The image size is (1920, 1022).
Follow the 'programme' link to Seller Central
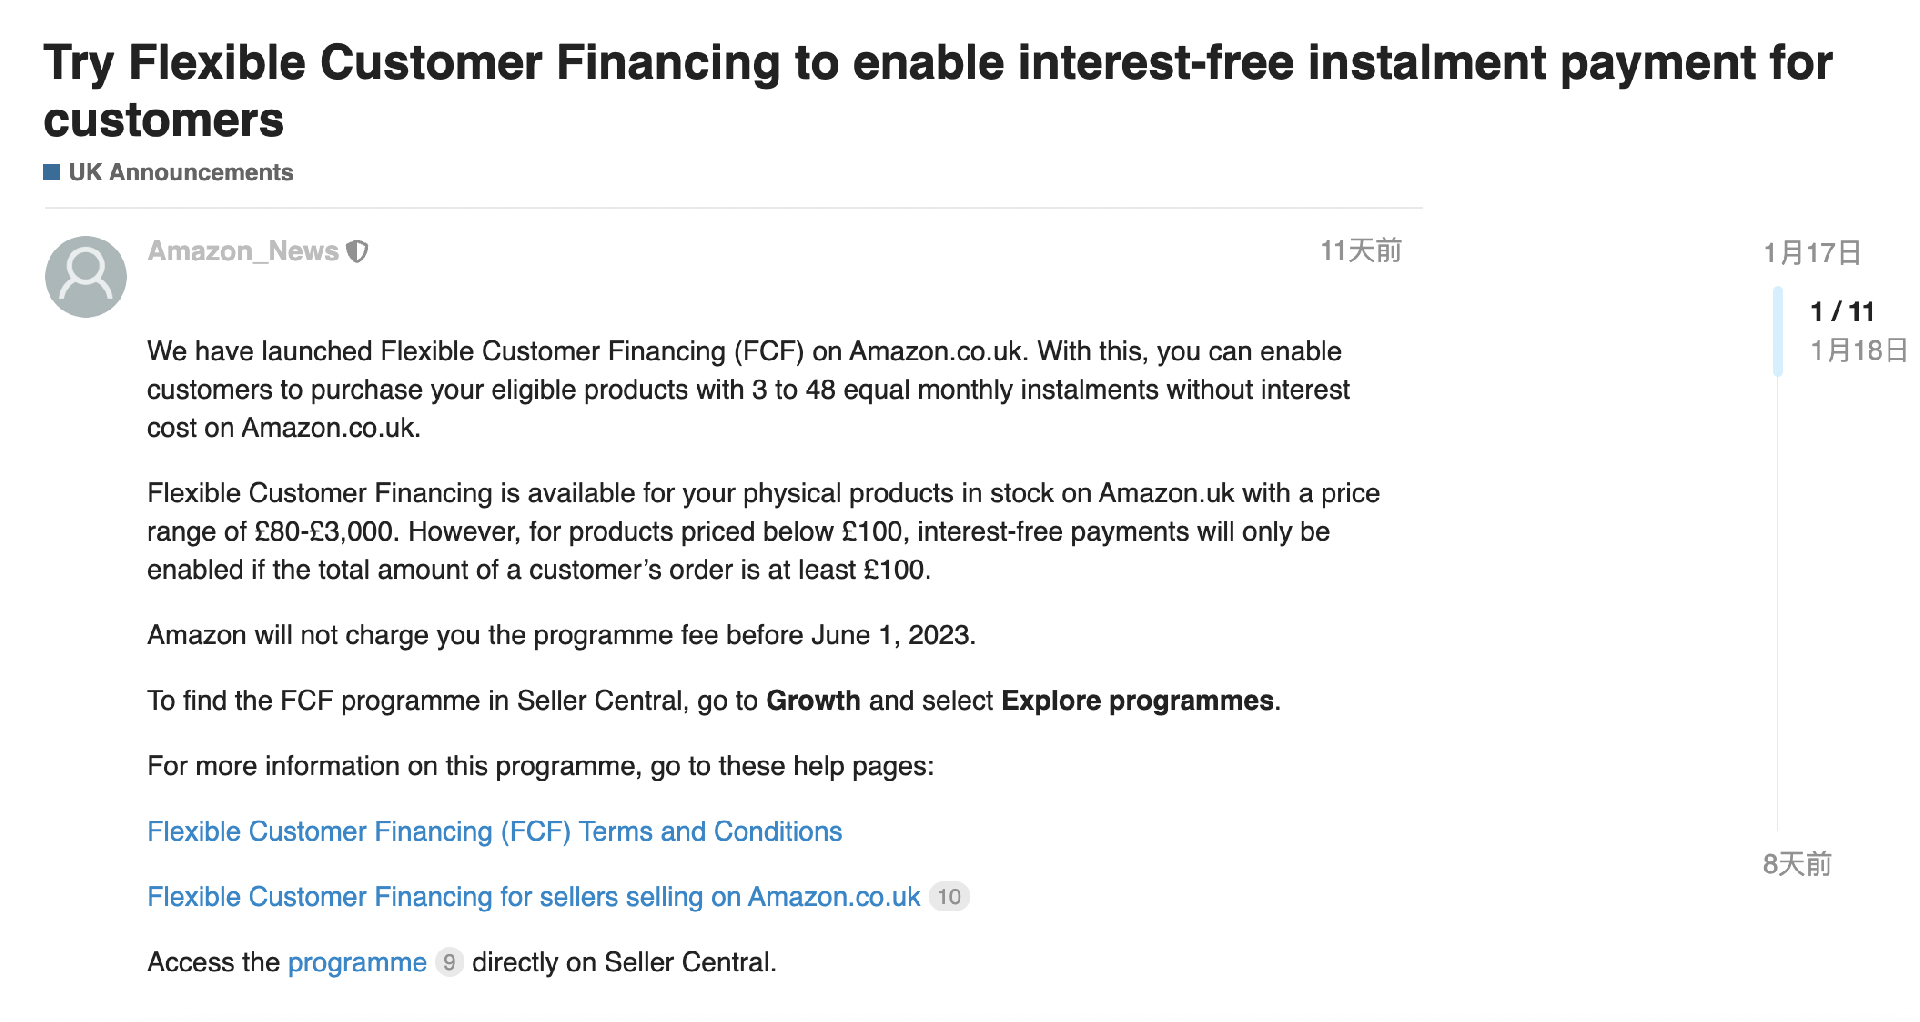pos(357,962)
